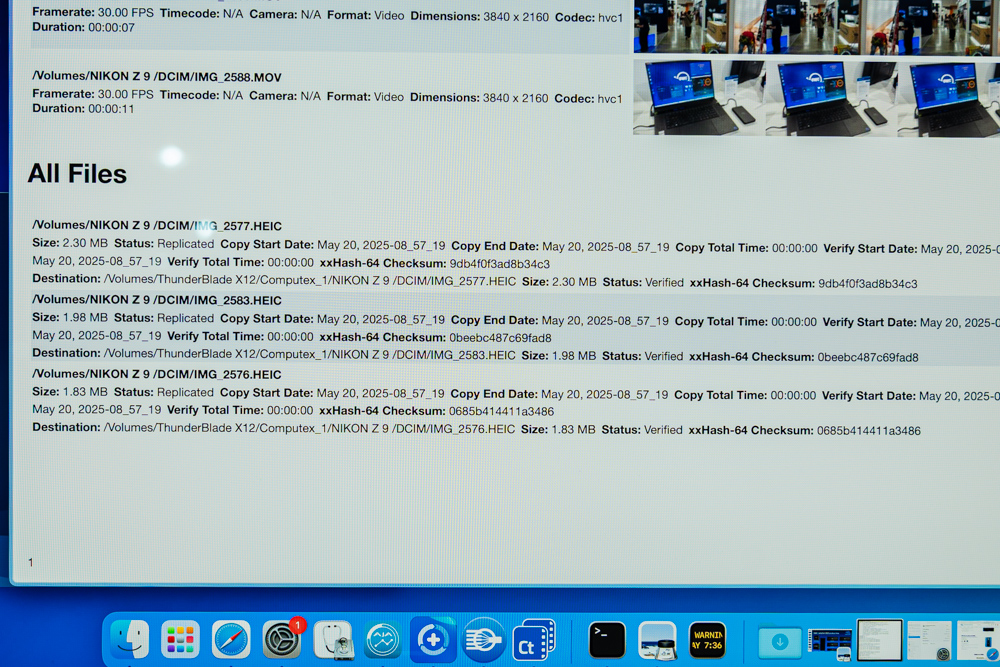
Task: Open the teal wave-circle app in the Dock
Action: [383, 640]
